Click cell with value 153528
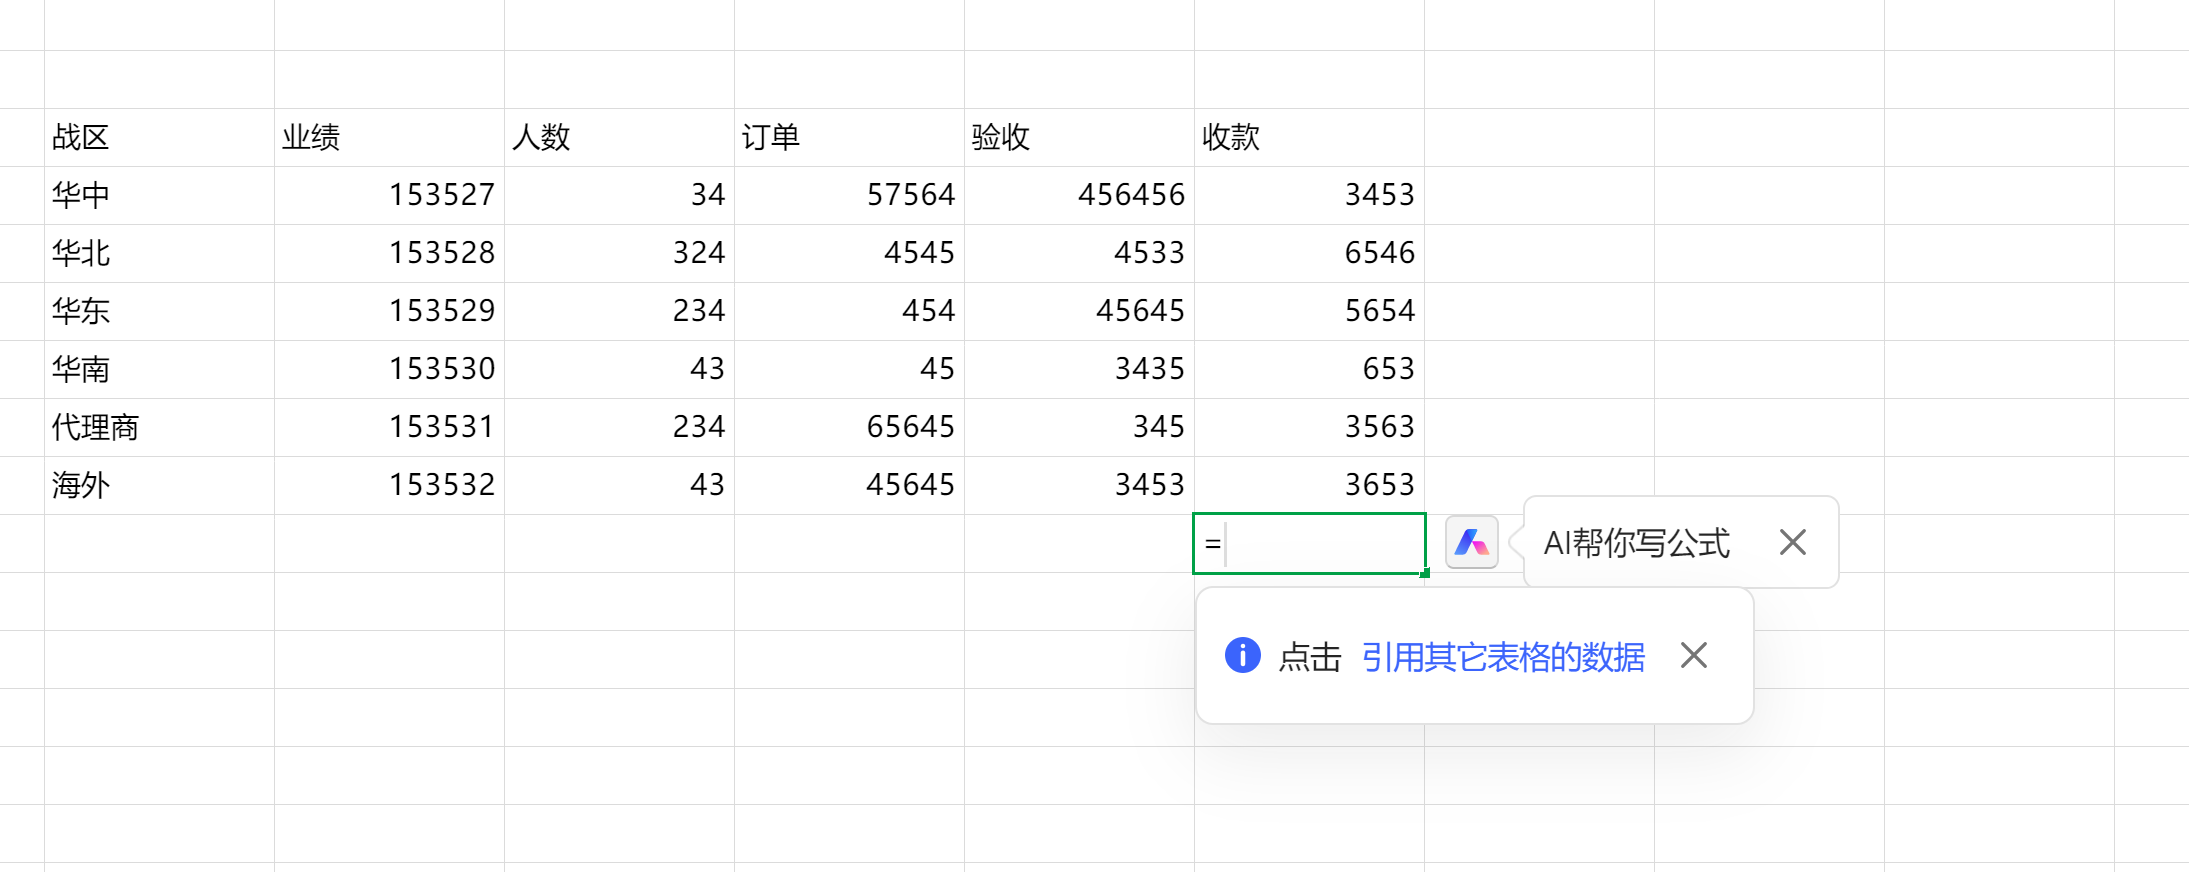The width and height of the screenshot is (2189, 872). [x=389, y=253]
